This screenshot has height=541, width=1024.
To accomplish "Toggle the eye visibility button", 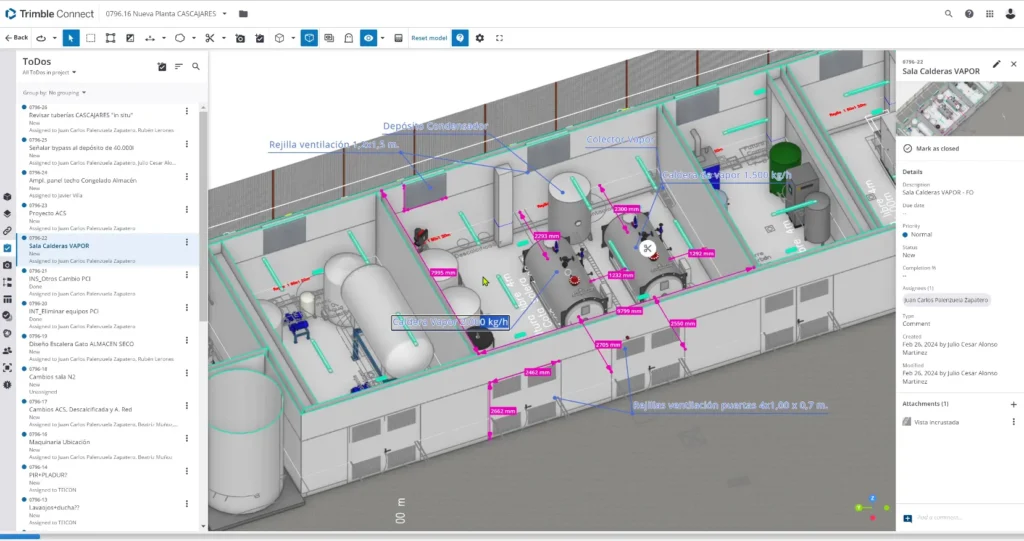I will point(368,38).
